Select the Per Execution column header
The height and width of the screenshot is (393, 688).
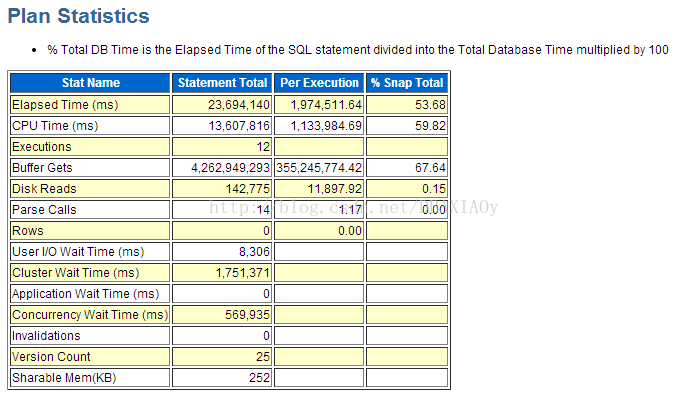(319, 83)
